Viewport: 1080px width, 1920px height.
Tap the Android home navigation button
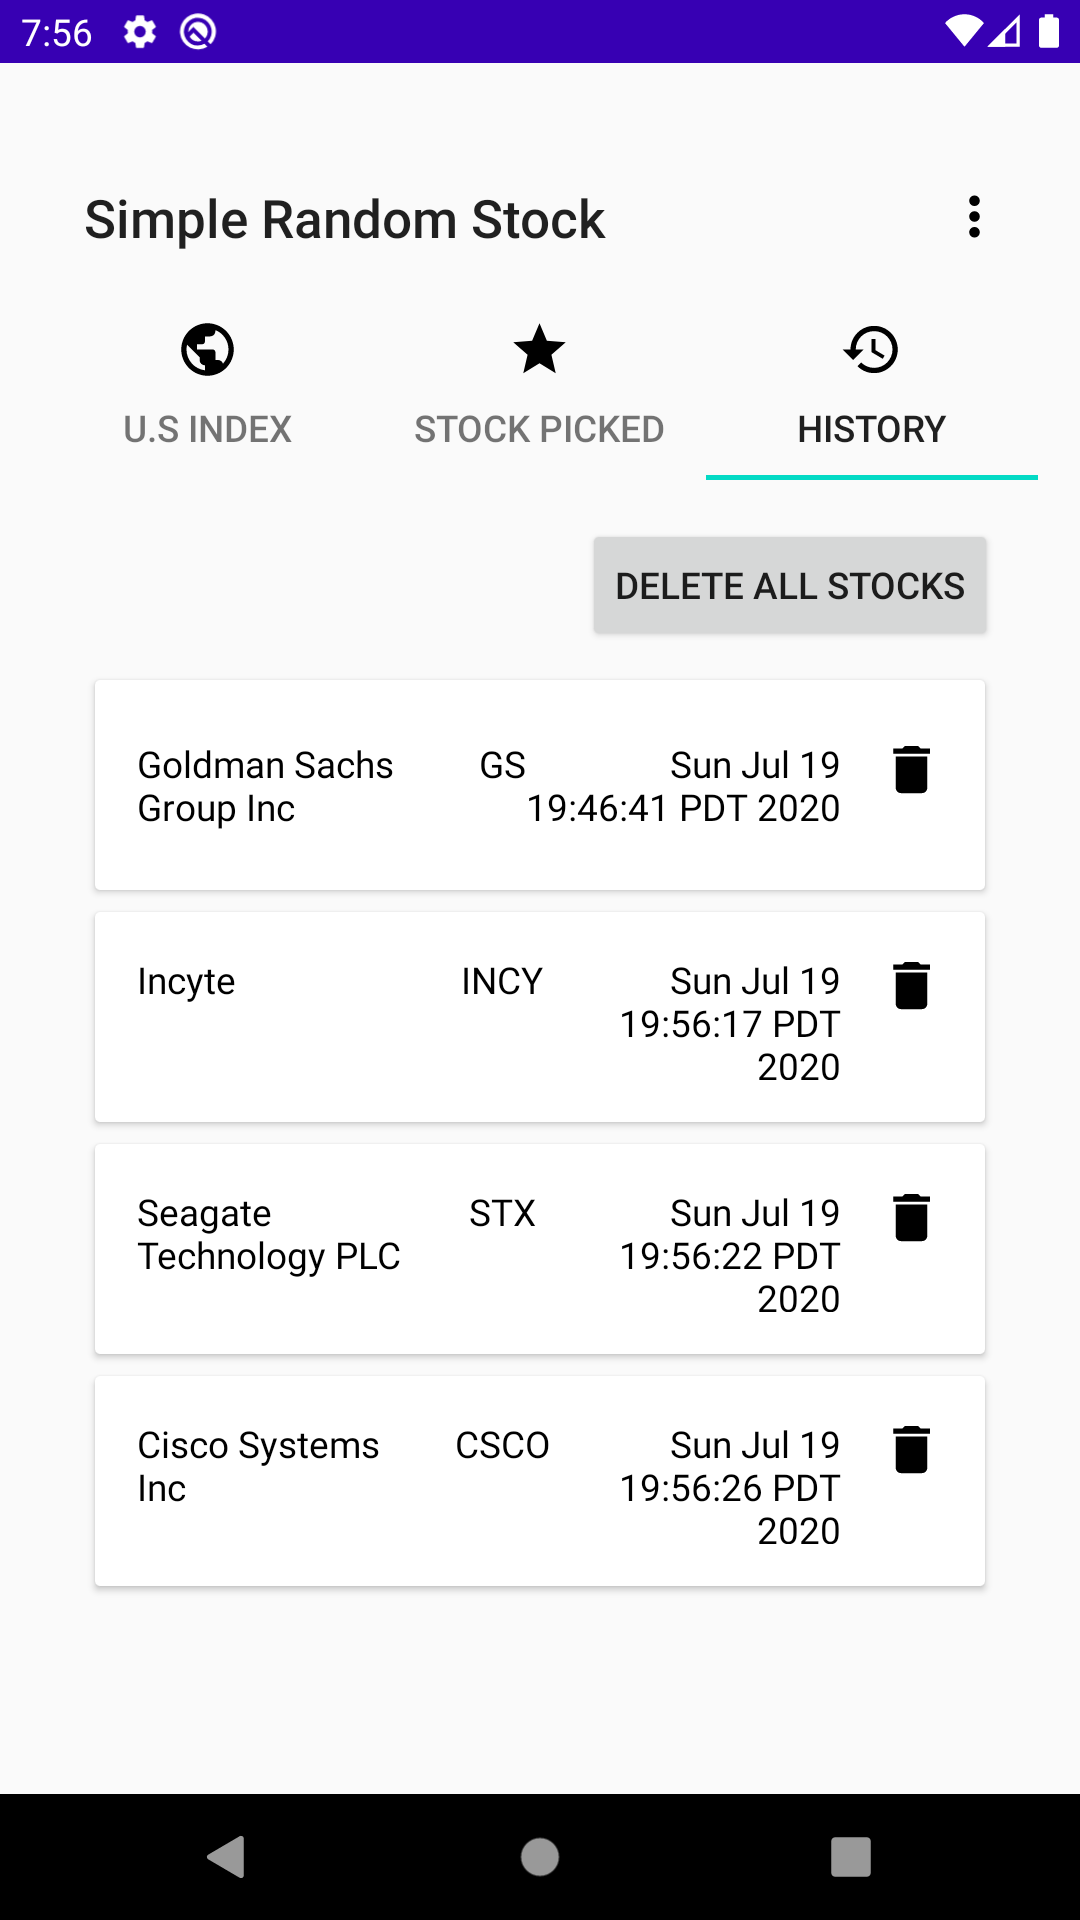[540, 1857]
